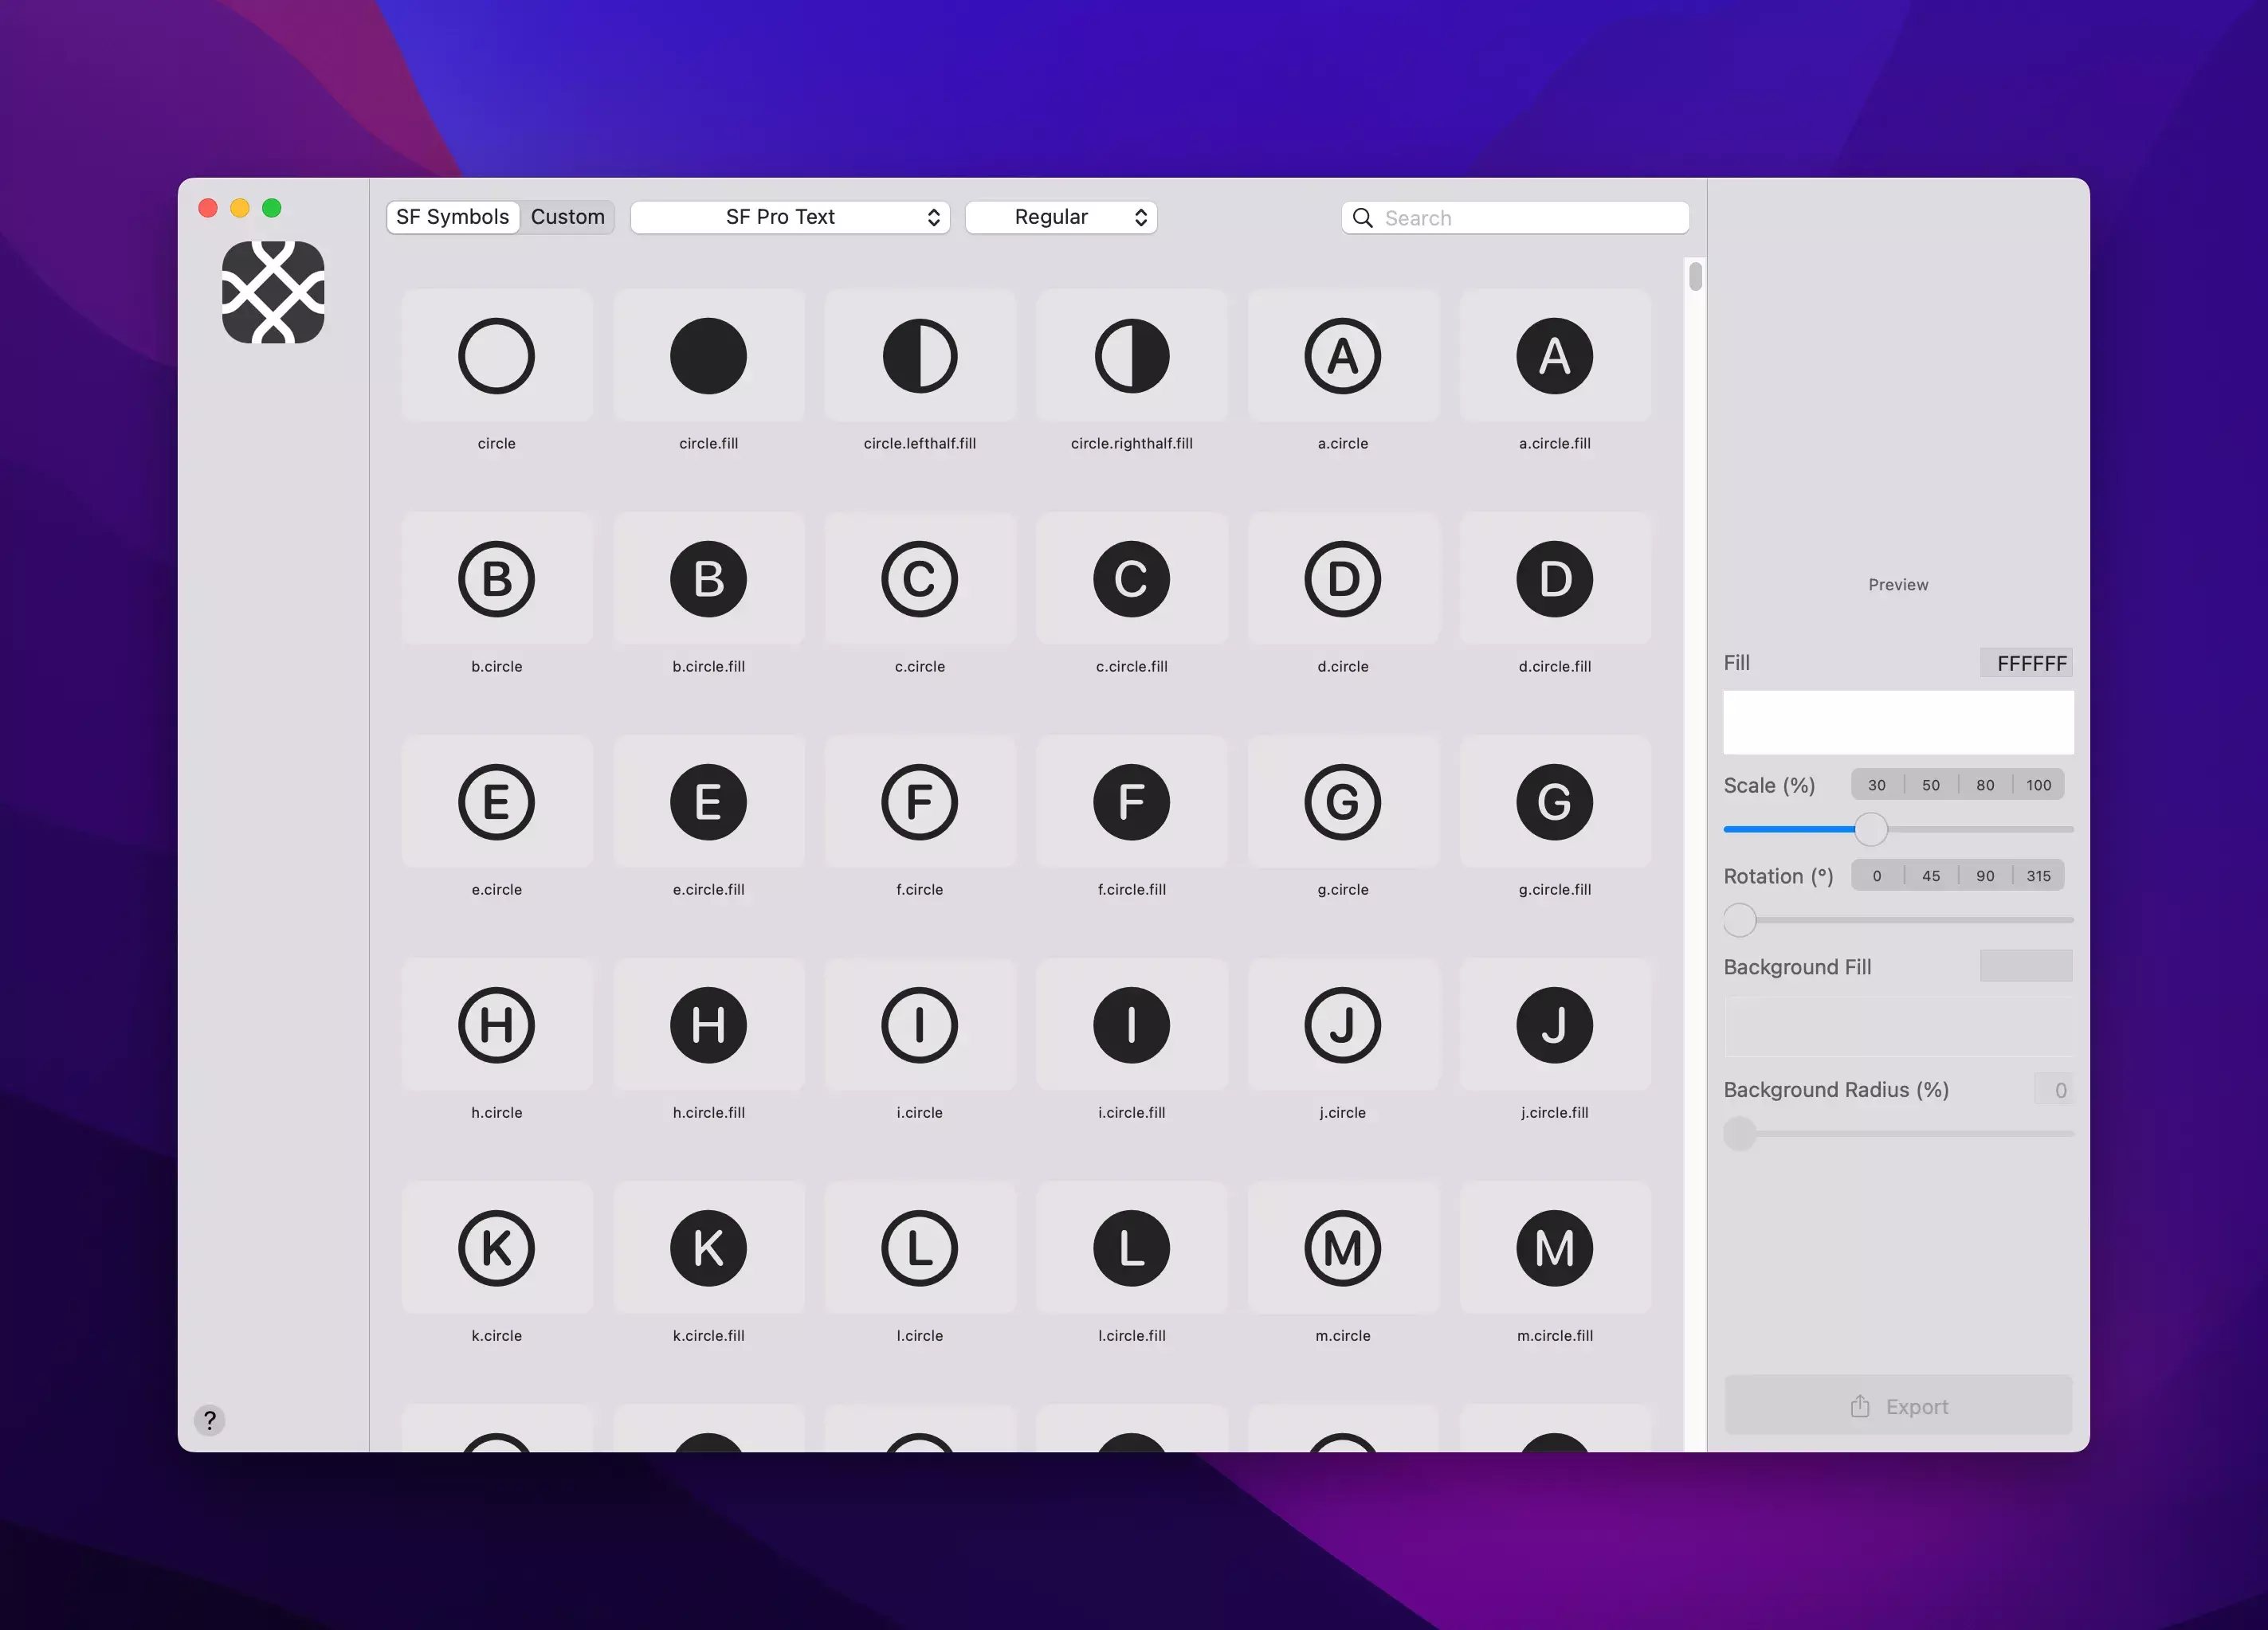Switch to the SF Symbols tab
This screenshot has height=1630, width=2268.
[x=452, y=217]
